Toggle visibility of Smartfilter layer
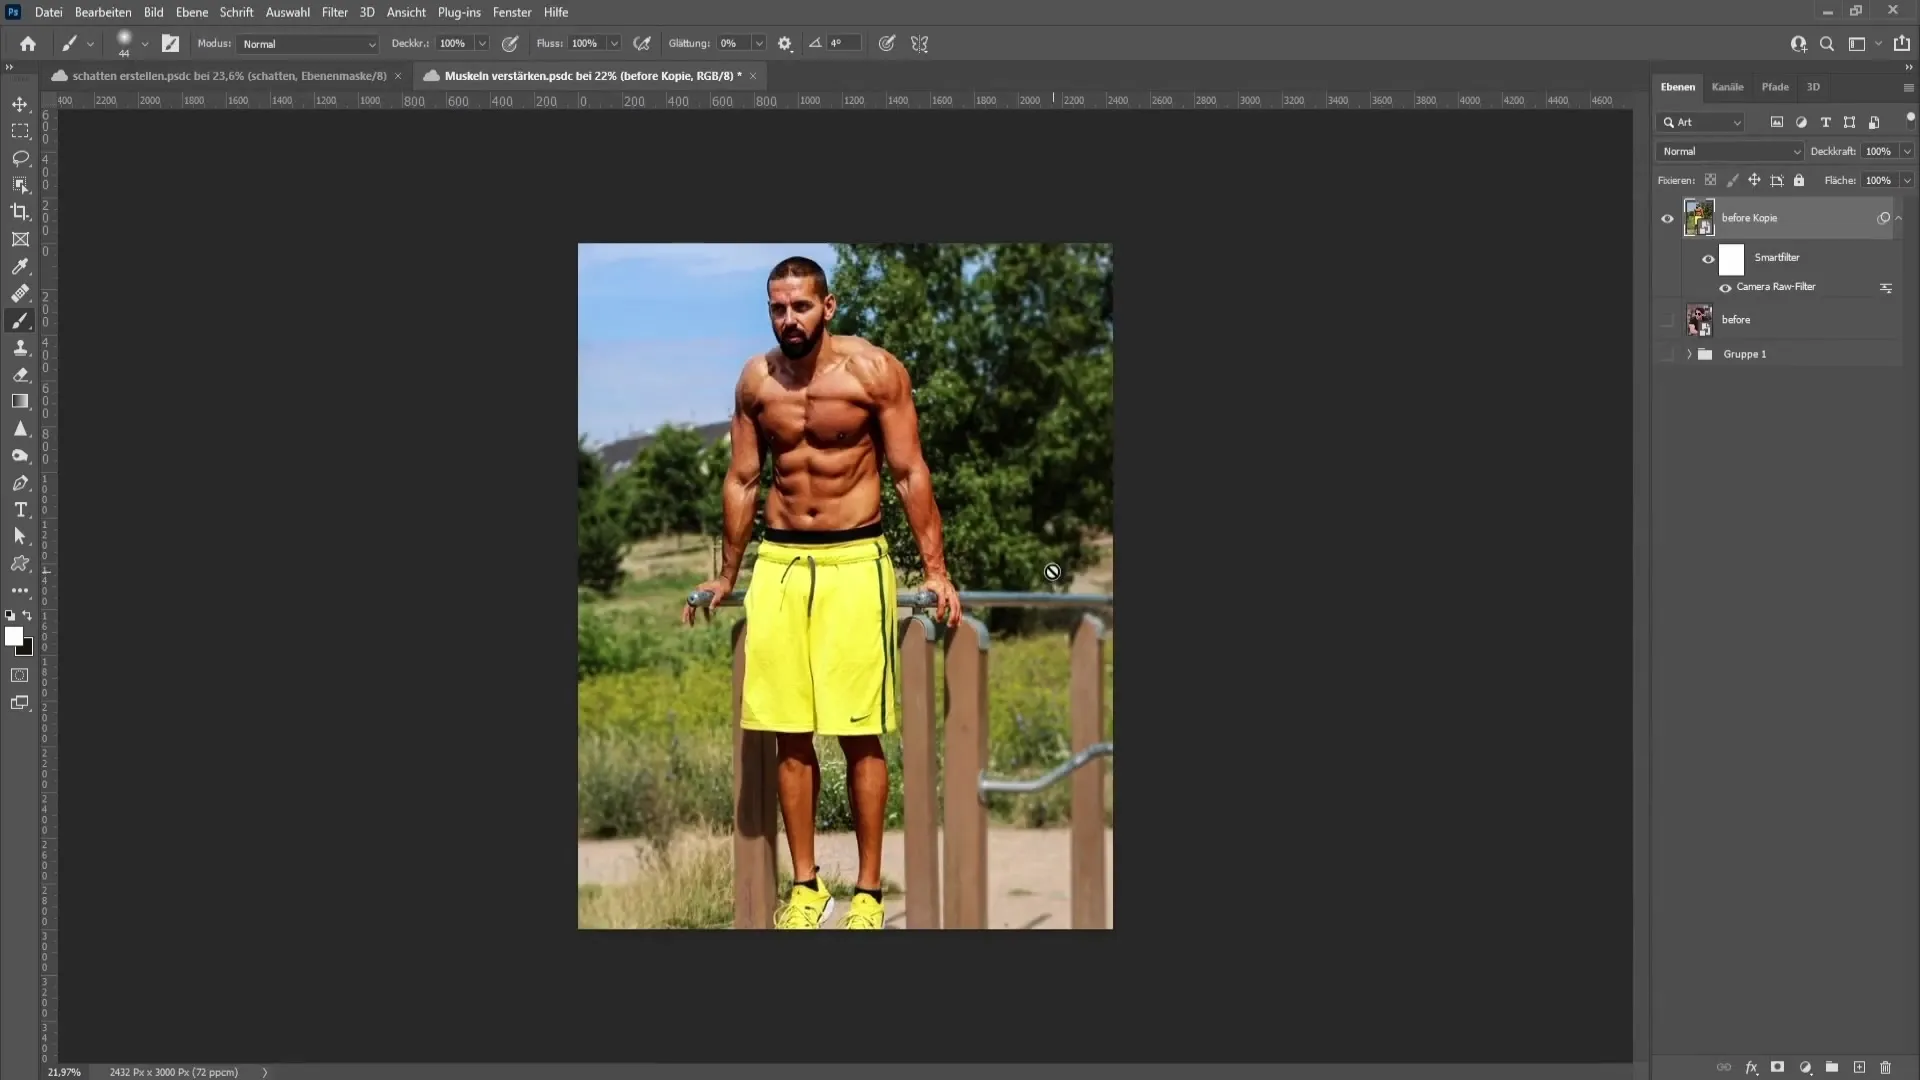The width and height of the screenshot is (1920, 1080). click(1709, 258)
